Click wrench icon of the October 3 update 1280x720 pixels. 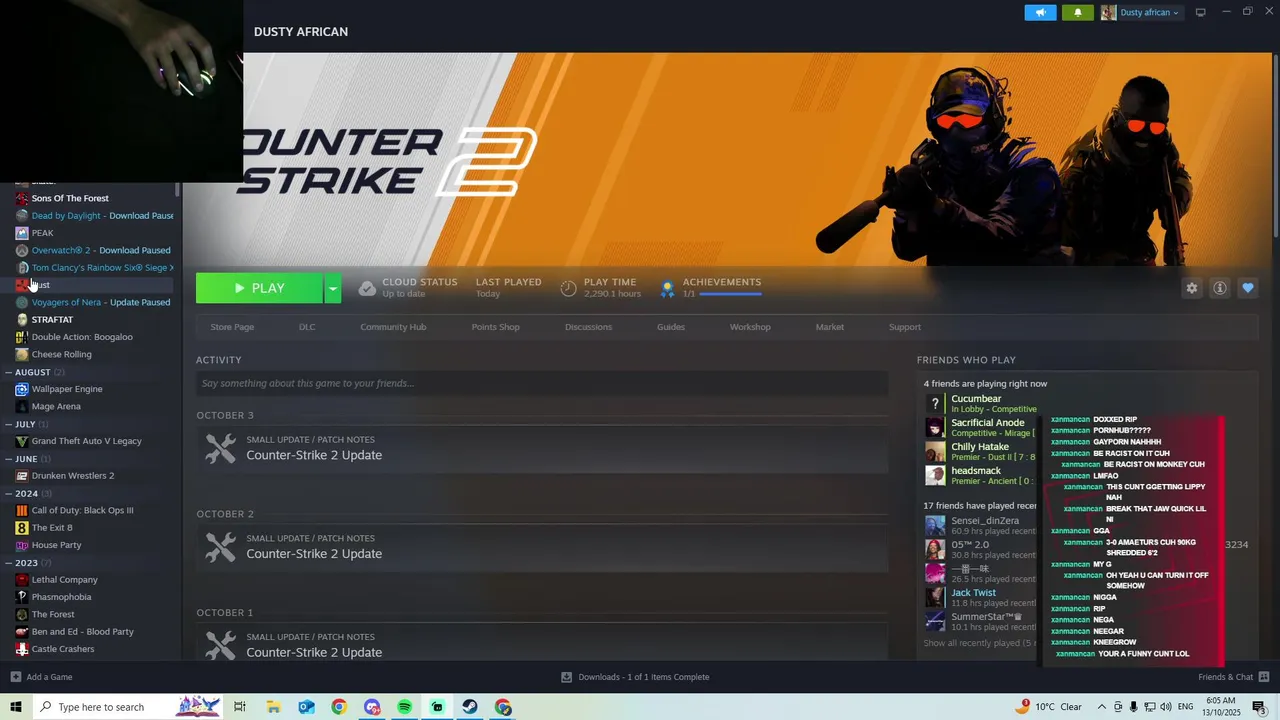click(221, 448)
